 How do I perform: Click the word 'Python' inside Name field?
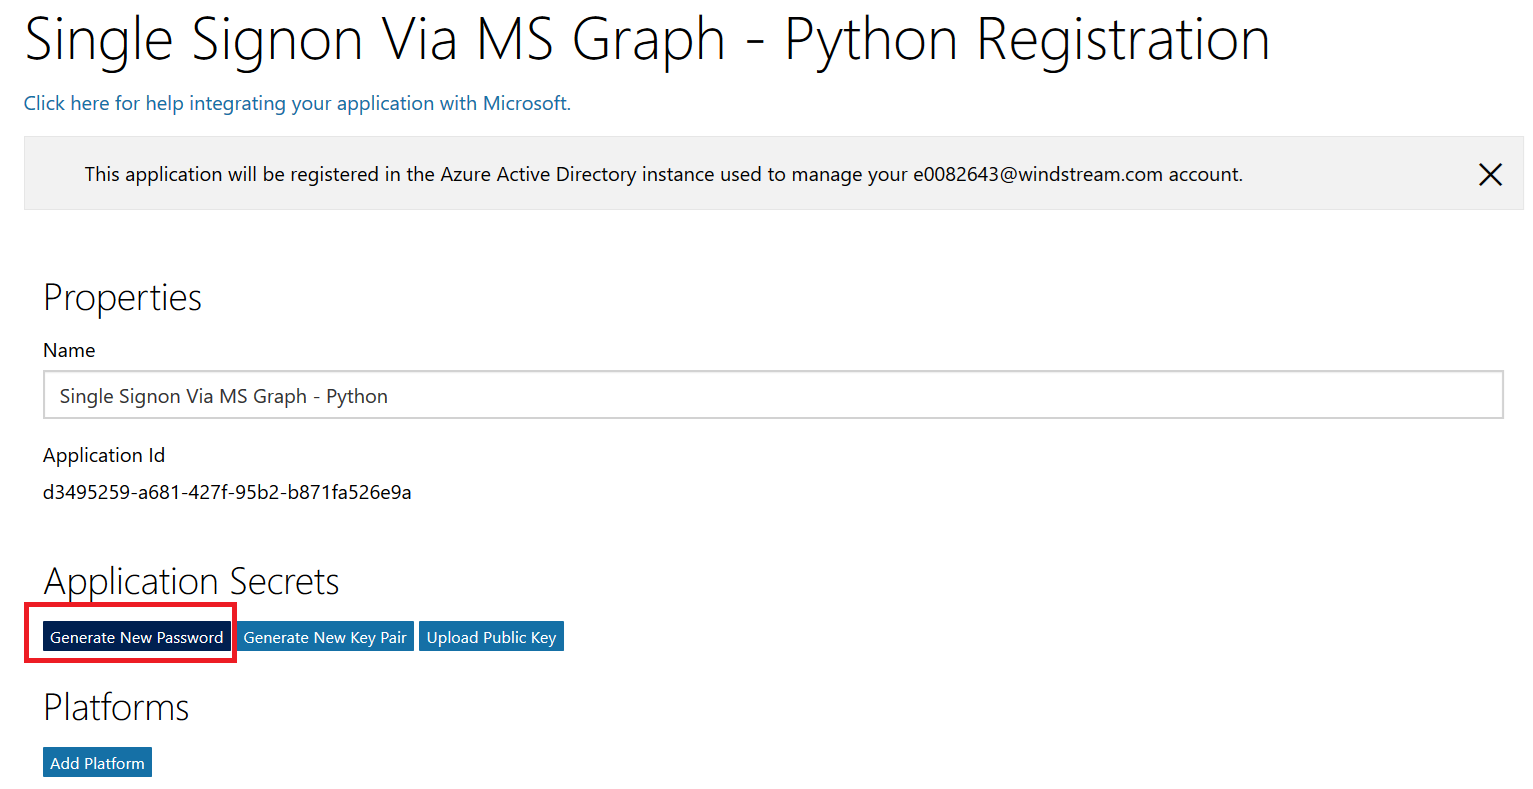(x=357, y=396)
